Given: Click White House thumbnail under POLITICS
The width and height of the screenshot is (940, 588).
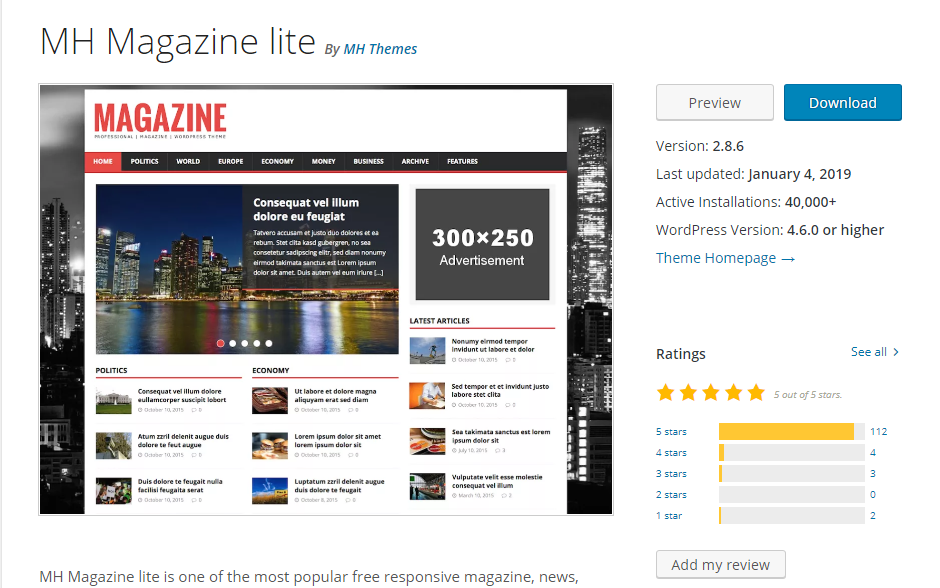Looking at the screenshot, I should coord(113,400).
